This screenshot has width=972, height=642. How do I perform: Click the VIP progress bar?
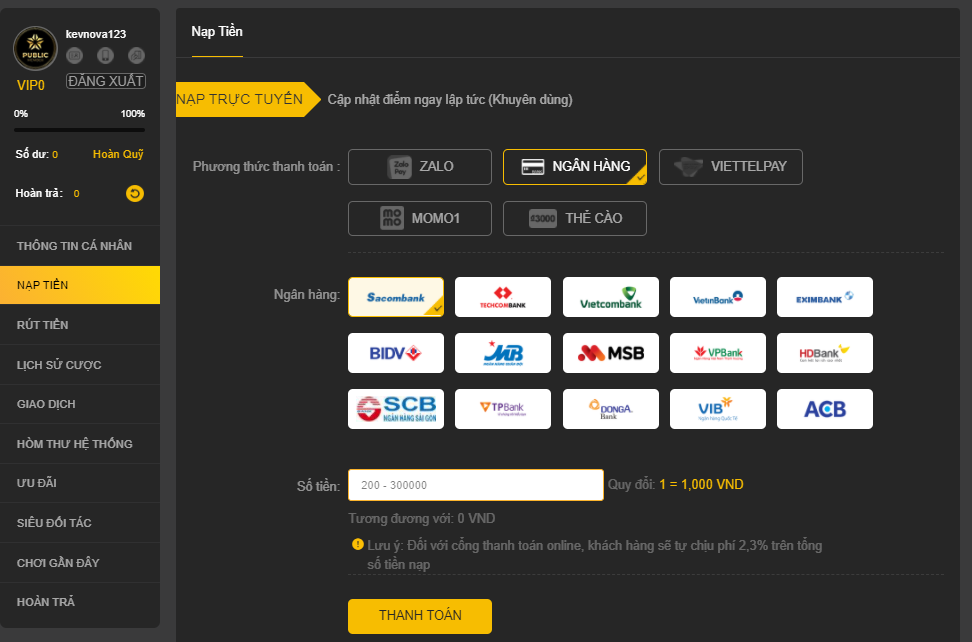coord(80,130)
